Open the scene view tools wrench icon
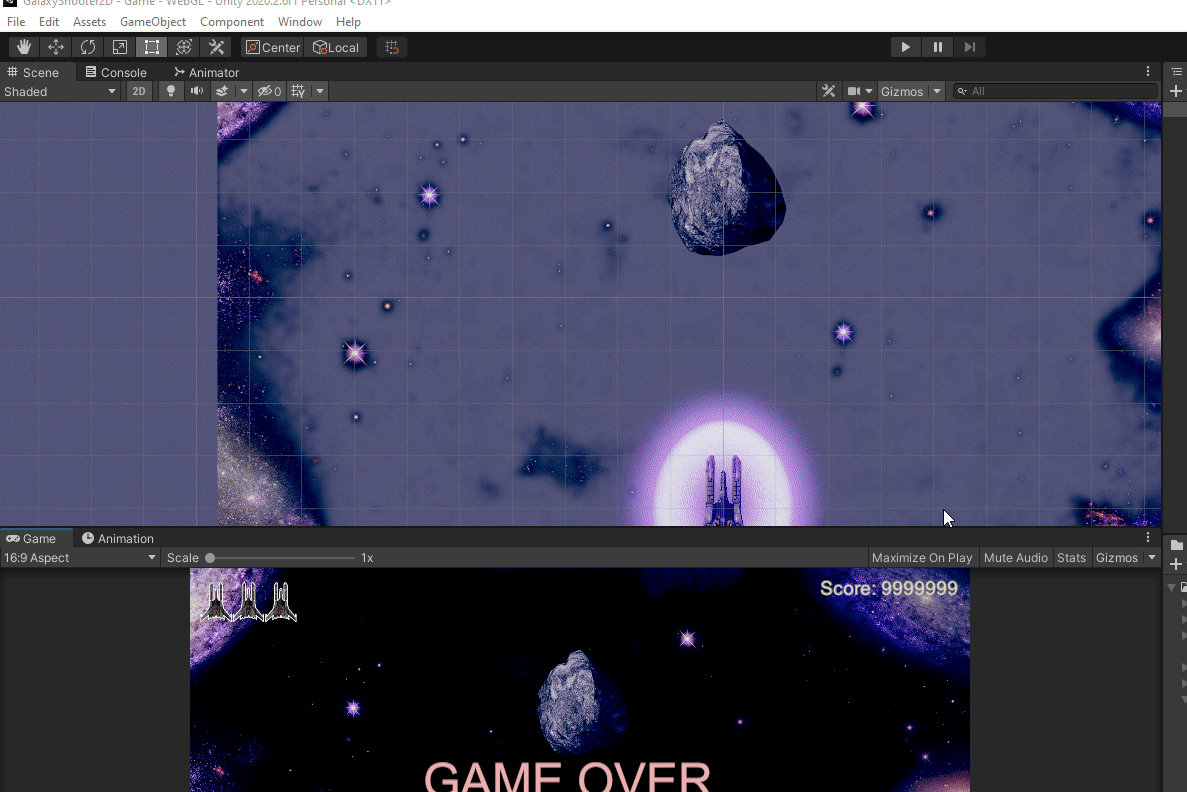 coord(828,92)
